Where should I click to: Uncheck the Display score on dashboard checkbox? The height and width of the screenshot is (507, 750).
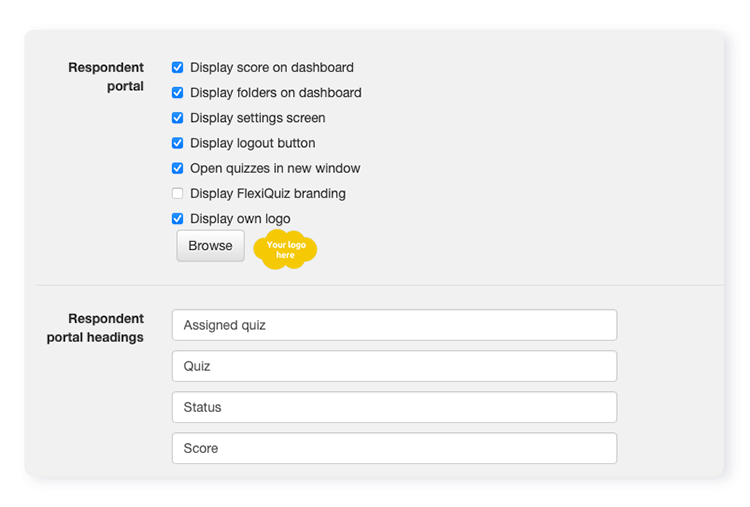(x=177, y=68)
